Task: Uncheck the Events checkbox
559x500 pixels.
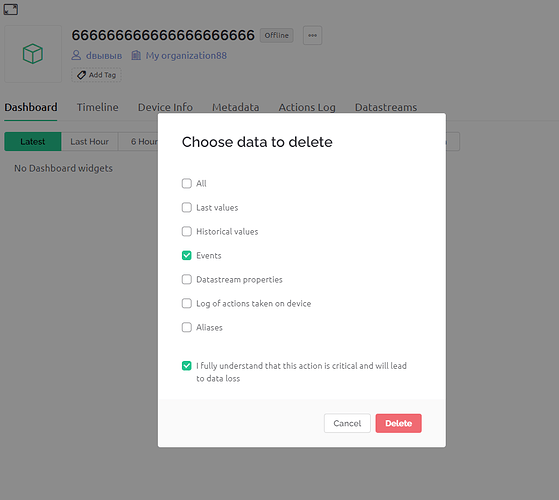Action: (x=186, y=255)
